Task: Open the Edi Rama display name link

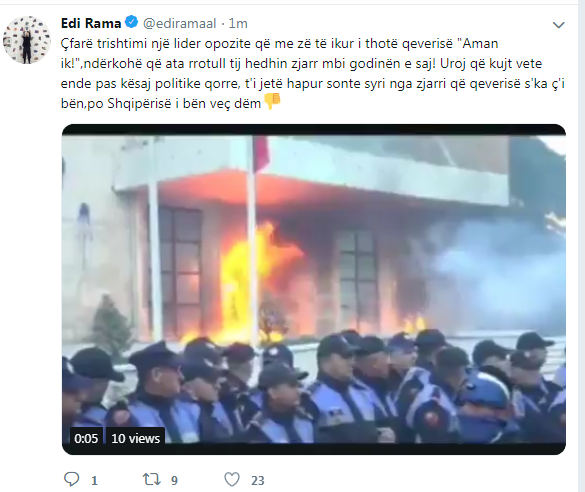Action: (x=91, y=23)
